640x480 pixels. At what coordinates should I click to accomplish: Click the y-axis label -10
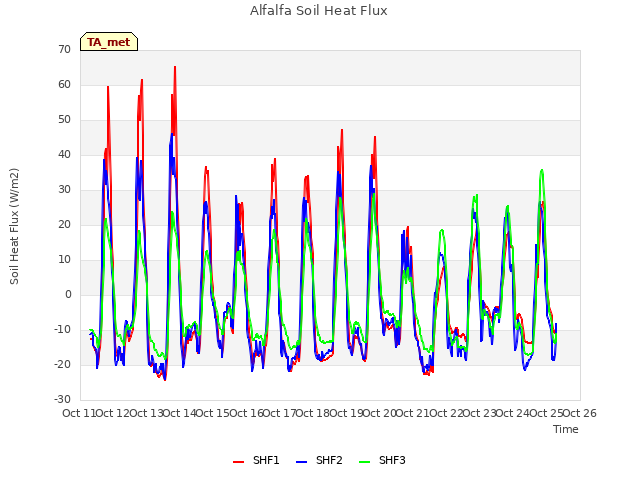coord(63,329)
